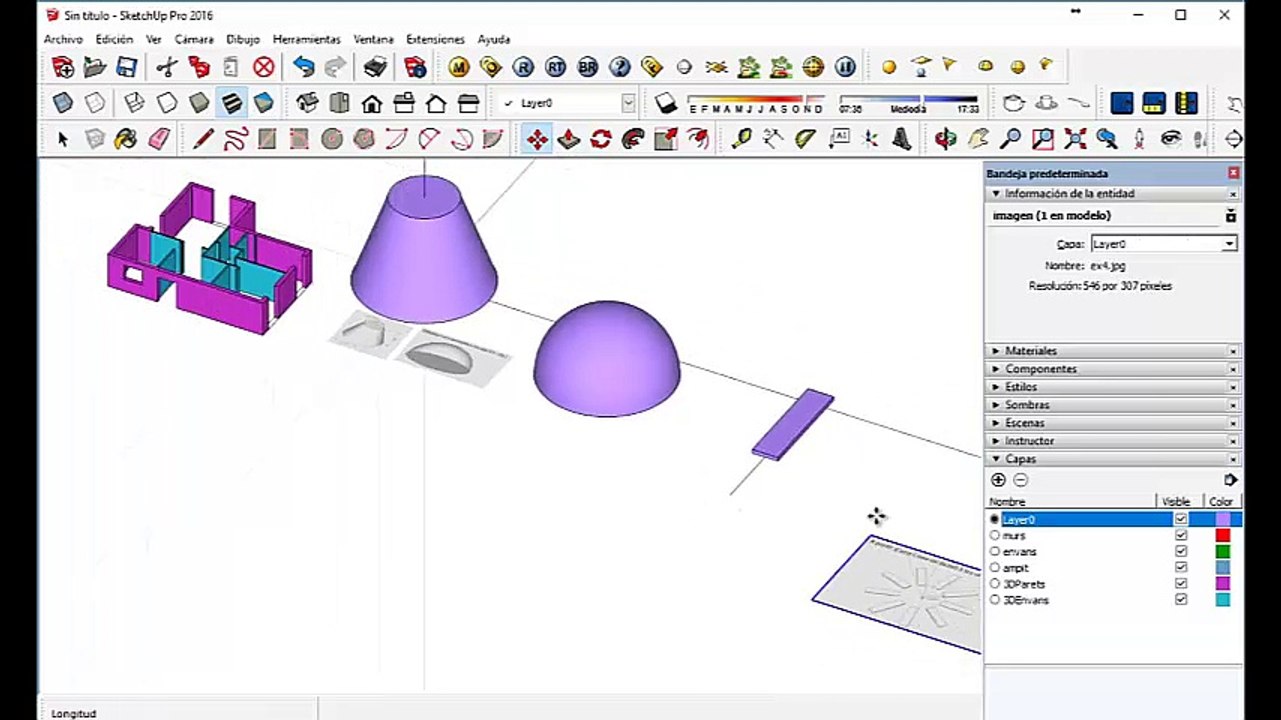
Task: Make 3DEnvans the active layer
Action: pyautogui.click(x=994, y=600)
